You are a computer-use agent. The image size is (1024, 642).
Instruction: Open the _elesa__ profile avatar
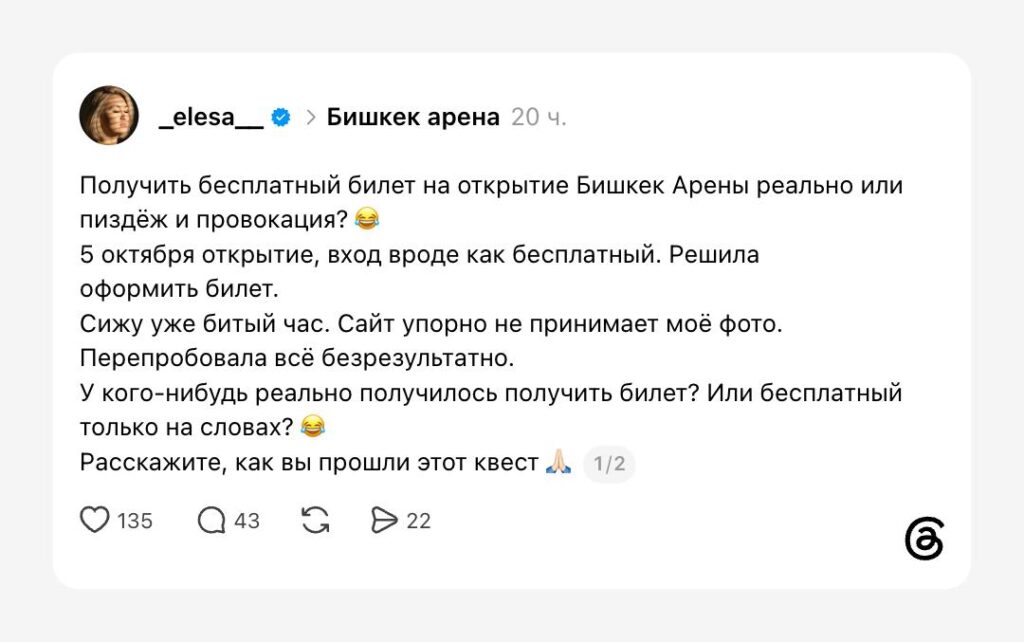click(x=109, y=115)
